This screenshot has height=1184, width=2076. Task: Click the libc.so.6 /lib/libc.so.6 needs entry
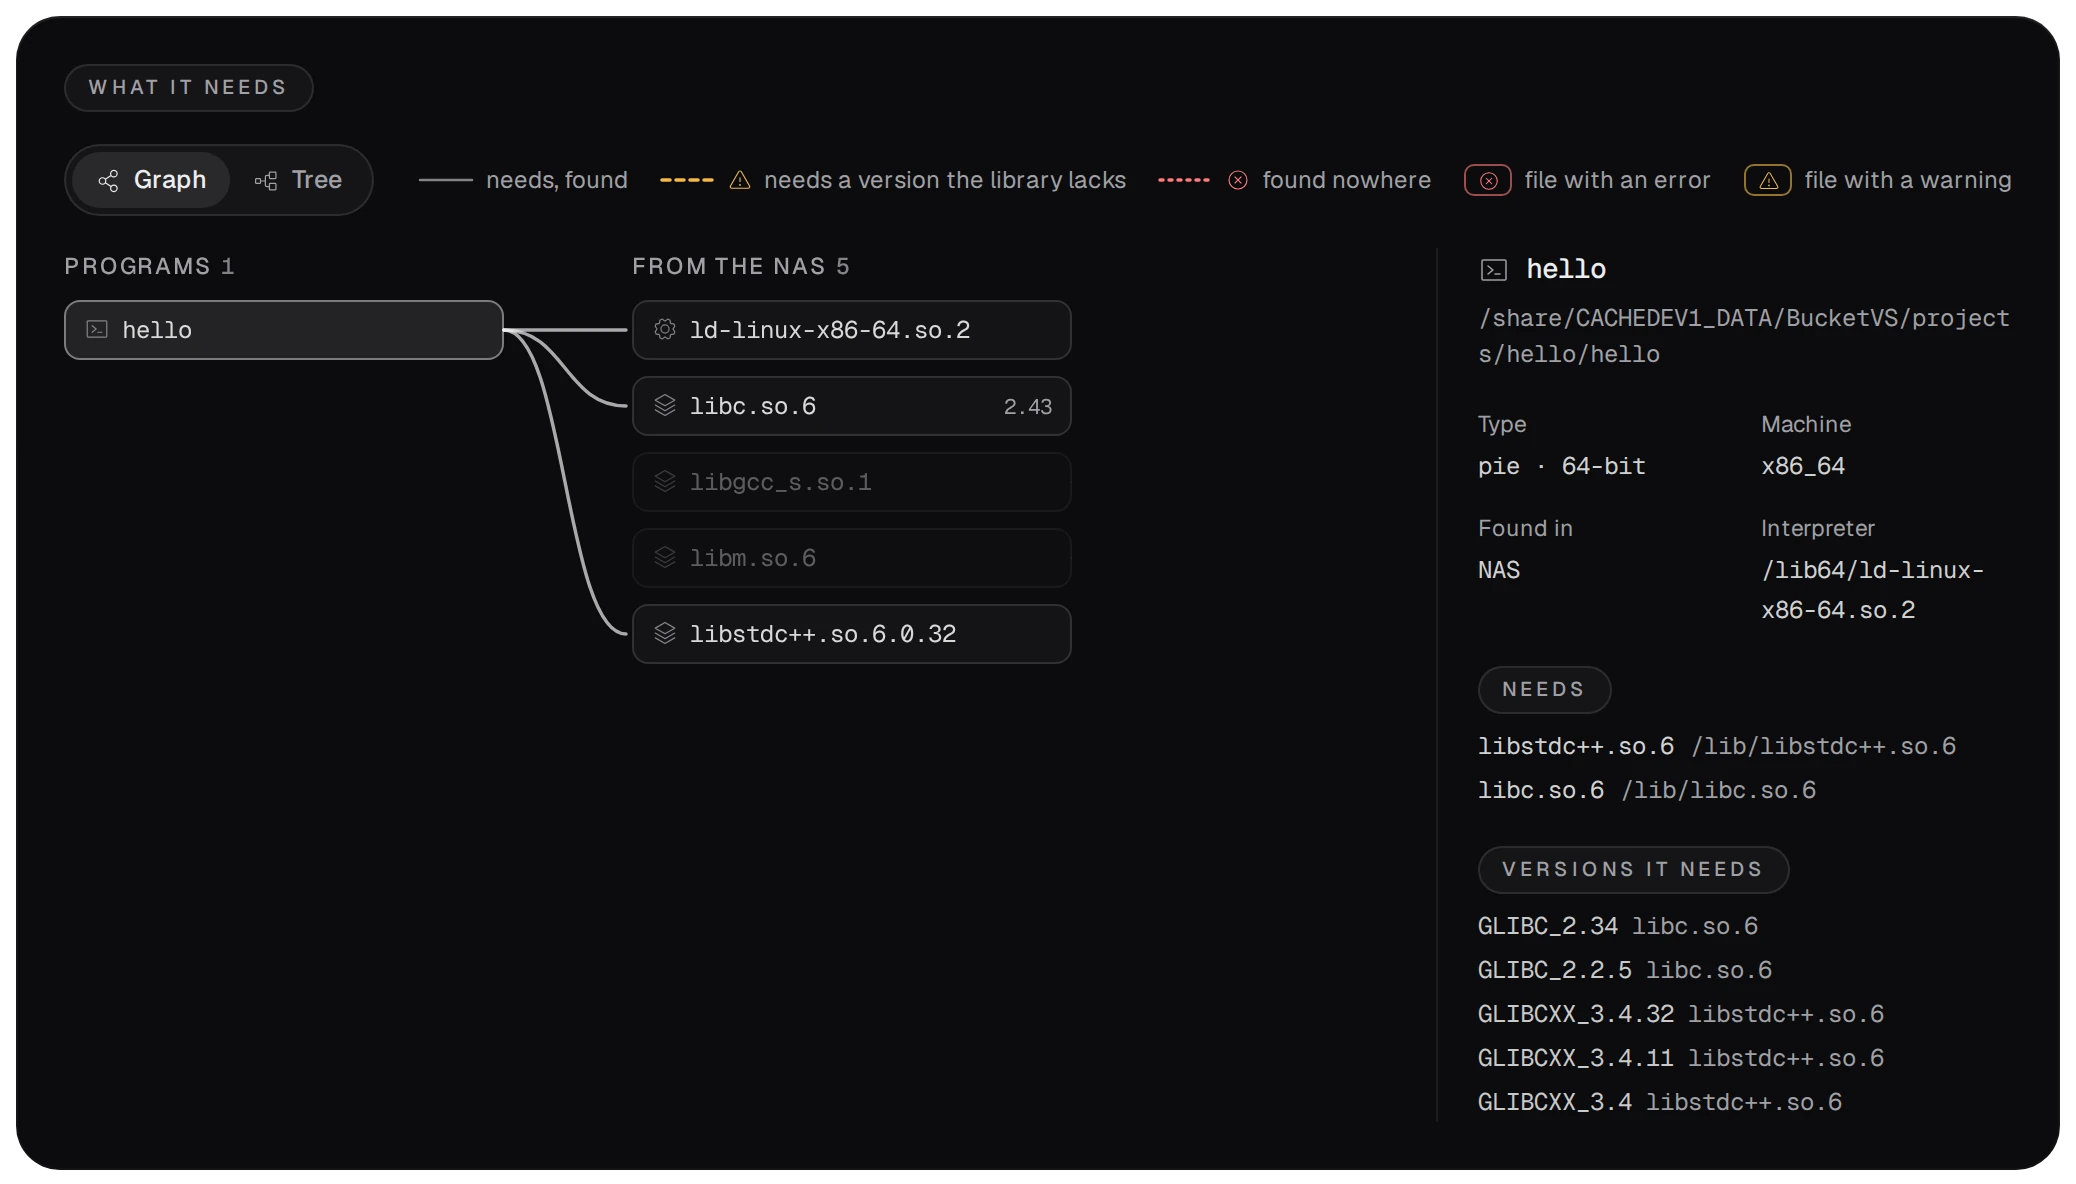[x=1647, y=790]
